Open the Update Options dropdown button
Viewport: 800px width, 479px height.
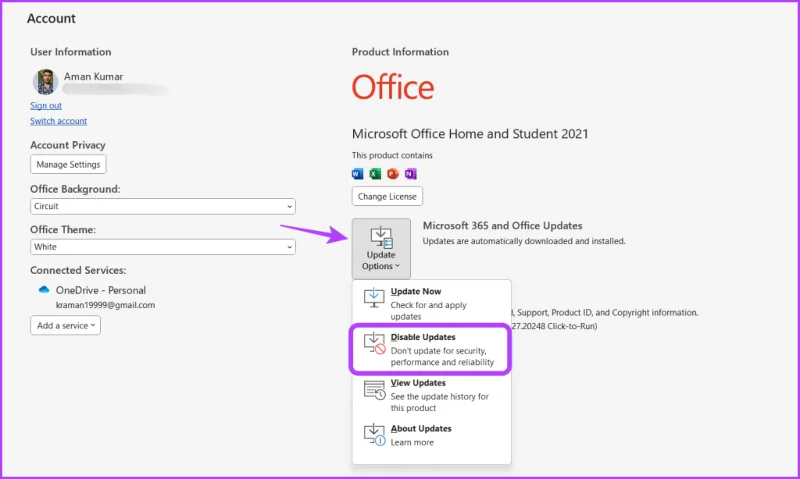pyautogui.click(x=381, y=248)
